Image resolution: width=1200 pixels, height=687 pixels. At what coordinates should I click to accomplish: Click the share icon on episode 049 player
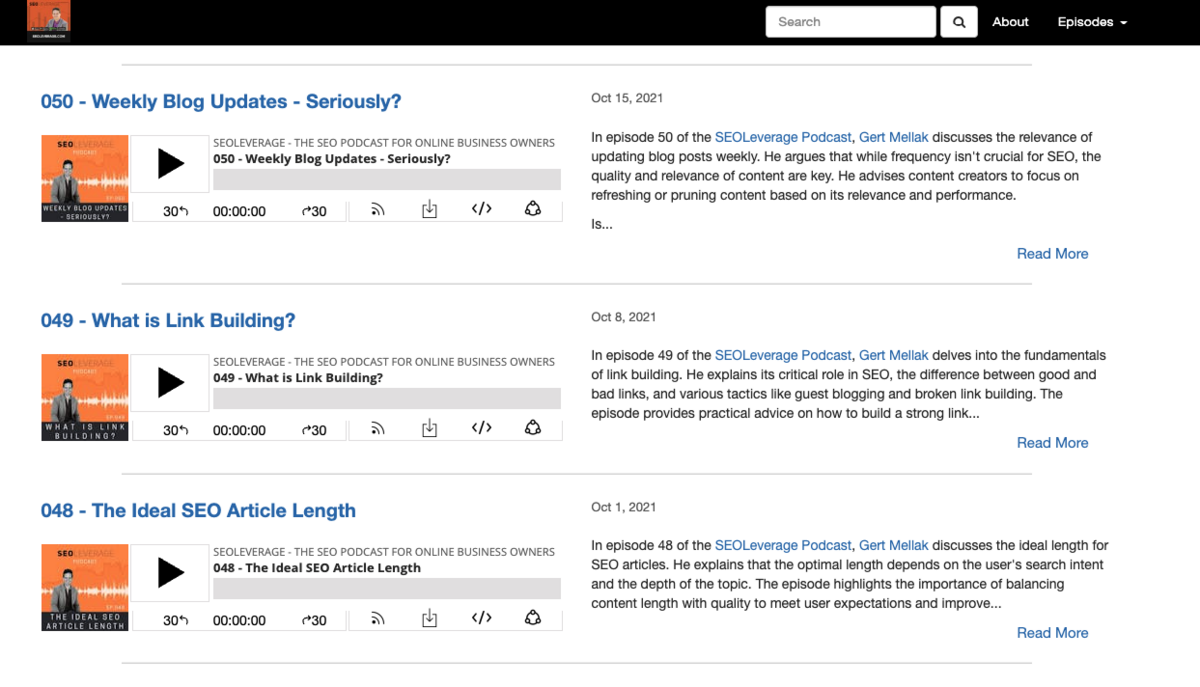point(533,427)
